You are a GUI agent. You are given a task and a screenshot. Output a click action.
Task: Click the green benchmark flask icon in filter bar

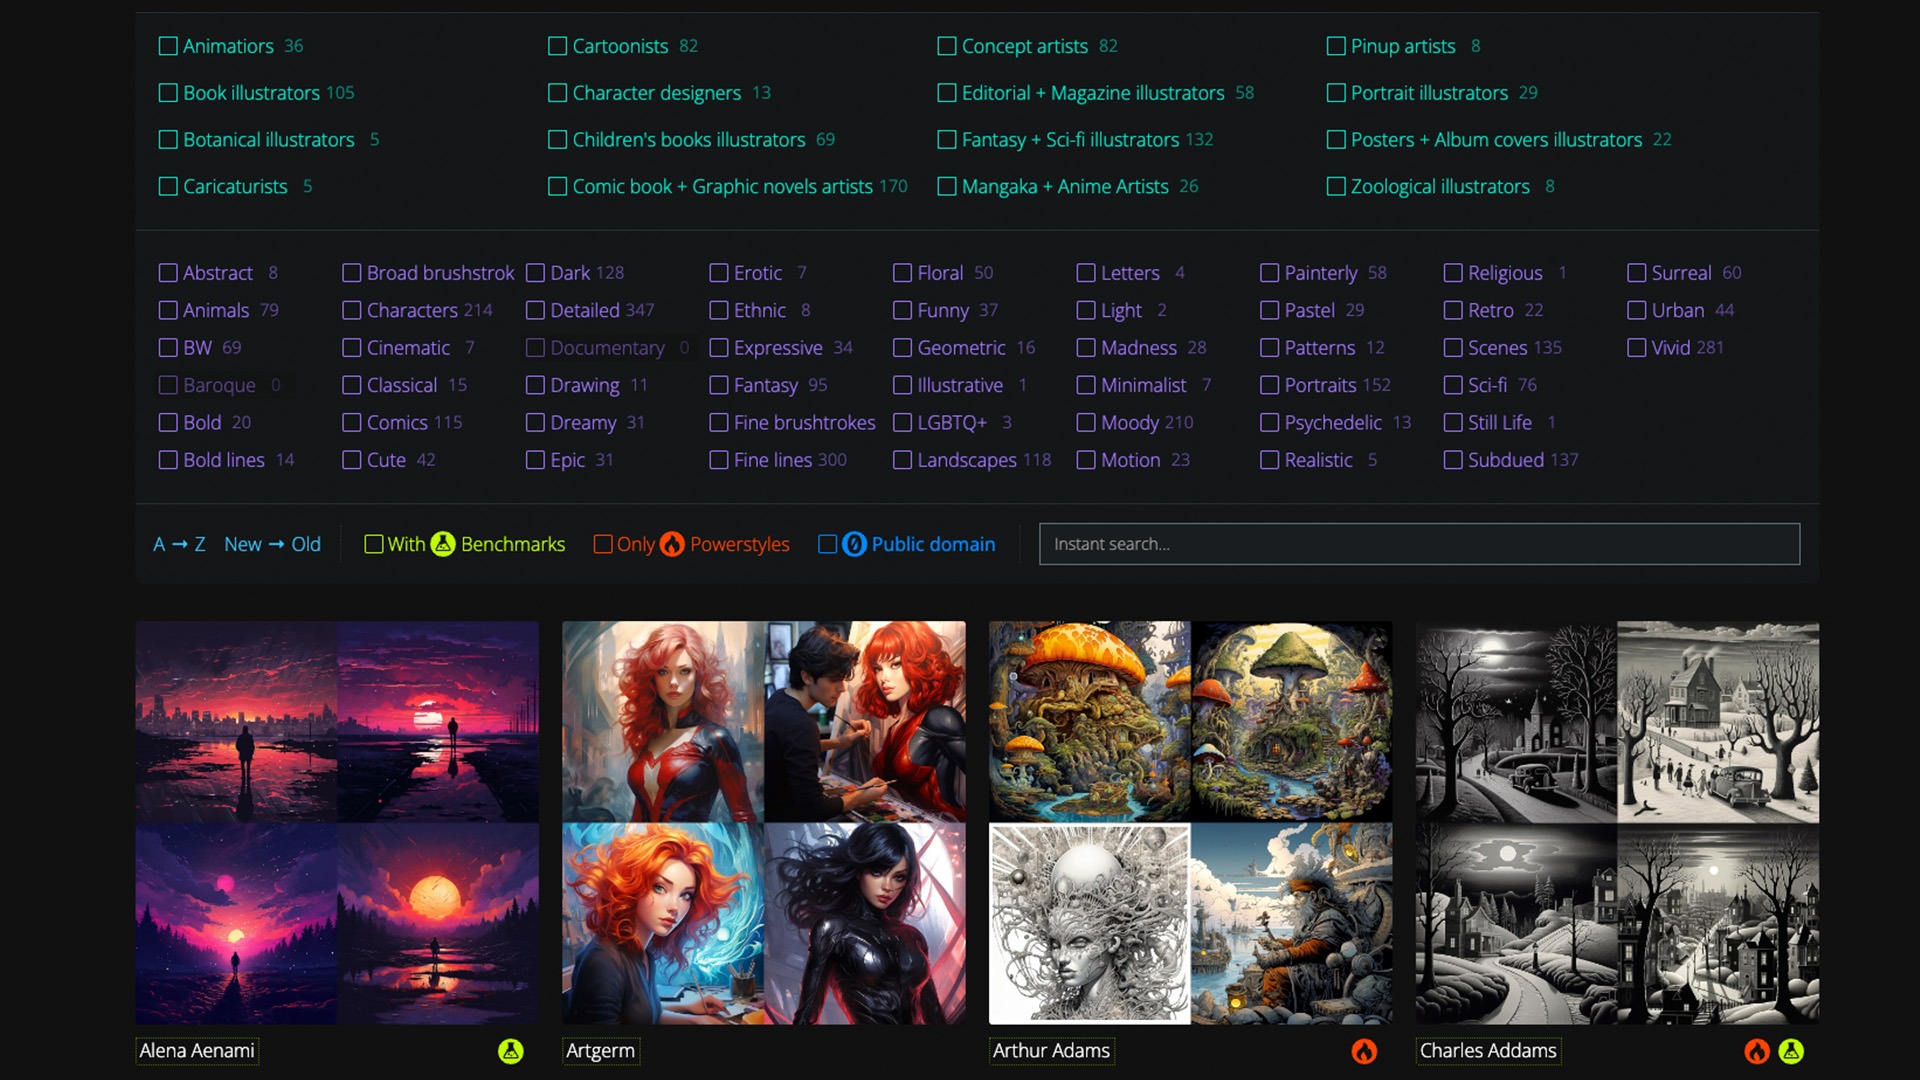[x=443, y=544]
